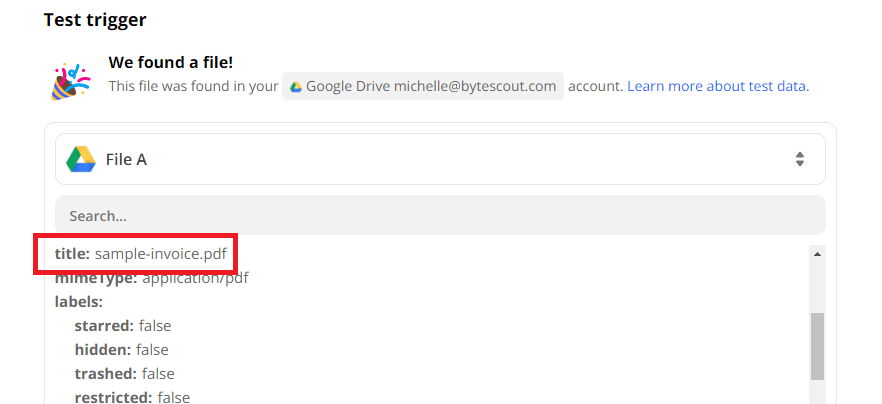This screenshot has height=404, width=882.
Task: Click the Google Drive michelle@bytescout.com account badge
Action: click(422, 86)
